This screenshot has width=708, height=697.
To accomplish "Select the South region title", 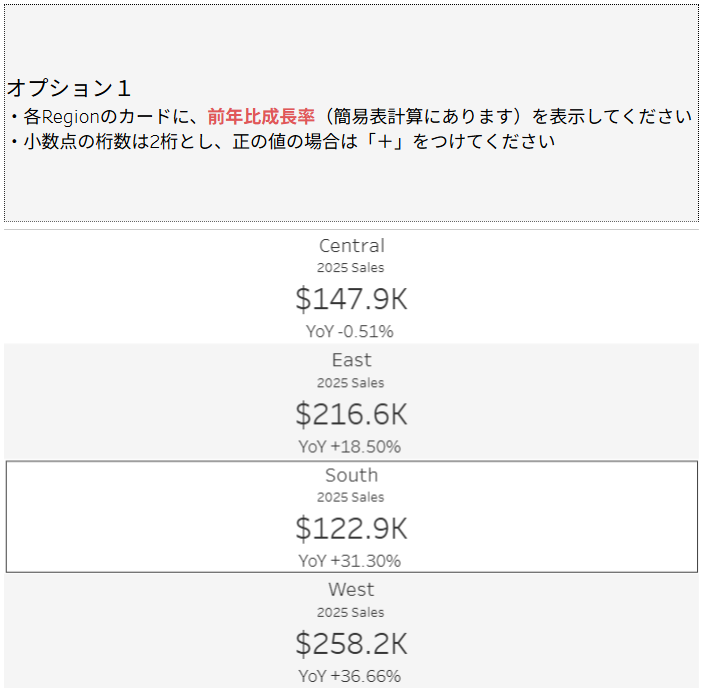I will (351, 475).
